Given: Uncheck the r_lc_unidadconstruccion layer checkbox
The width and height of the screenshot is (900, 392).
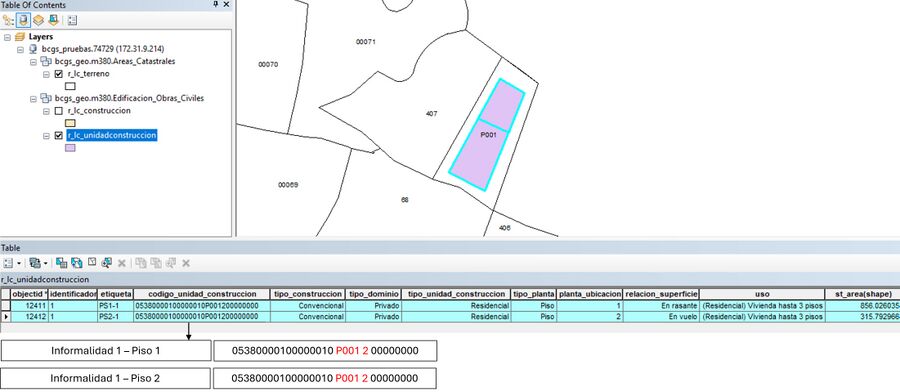Looking at the screenshot, I should coord(58,136).
